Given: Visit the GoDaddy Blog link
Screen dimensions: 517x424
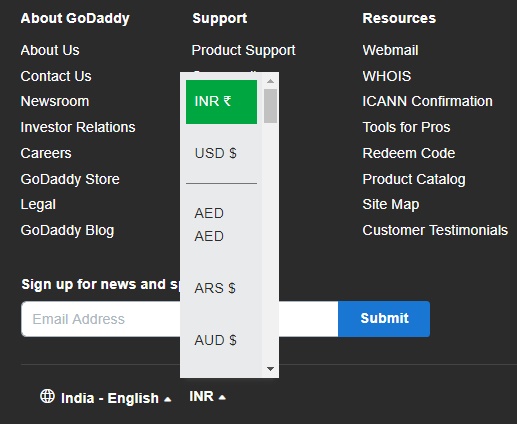Looking at the screenshot, I should coord(67,231).
